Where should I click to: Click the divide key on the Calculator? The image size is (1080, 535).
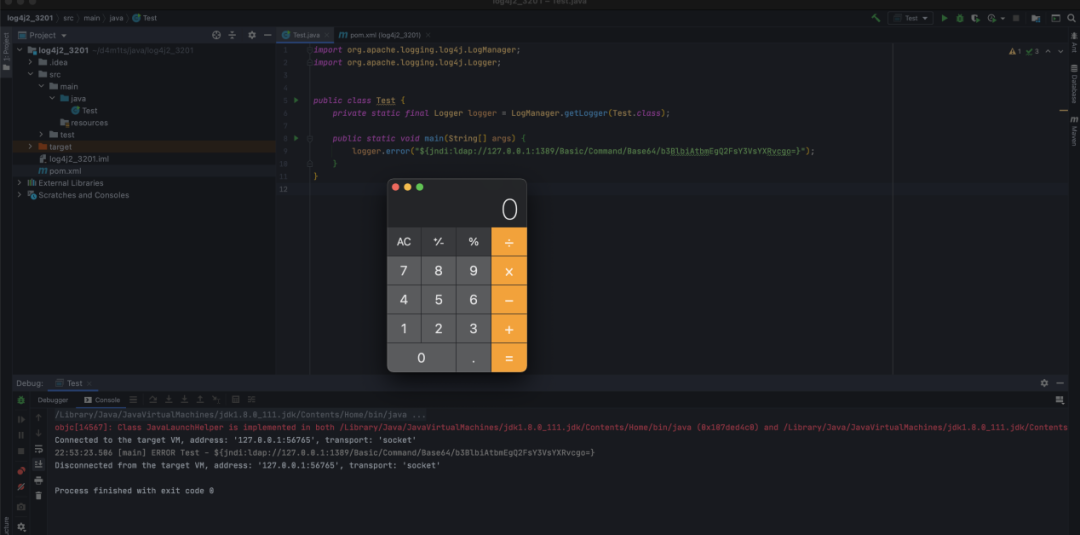(509, 242)
